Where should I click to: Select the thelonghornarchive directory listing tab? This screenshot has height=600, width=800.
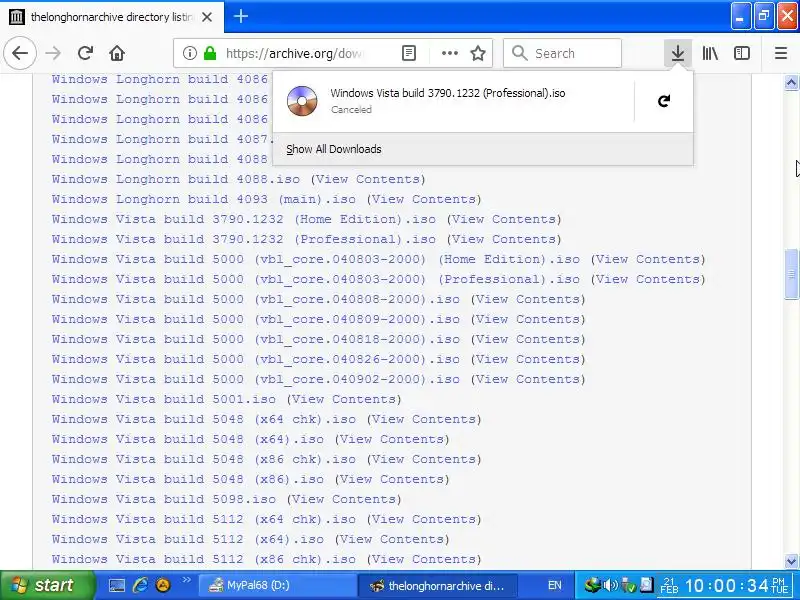pyautogui.click(x=112, y=17)
